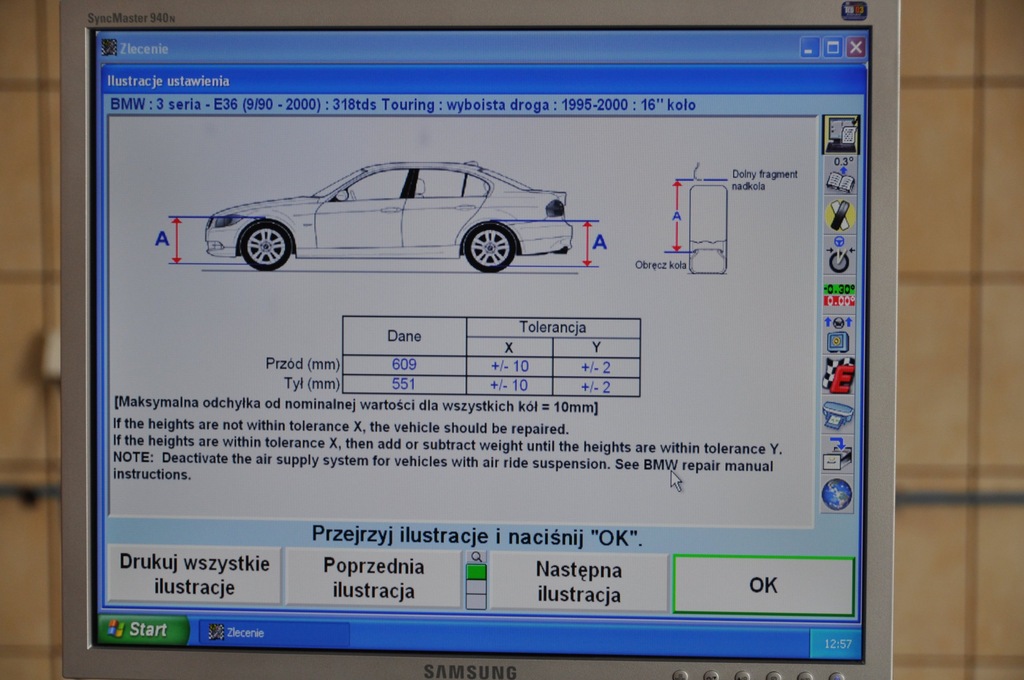Click the X tolerance +/- 10 for Przód
Image resolution: width=1024 pixels, height=680 pixels.
[509, 366]
